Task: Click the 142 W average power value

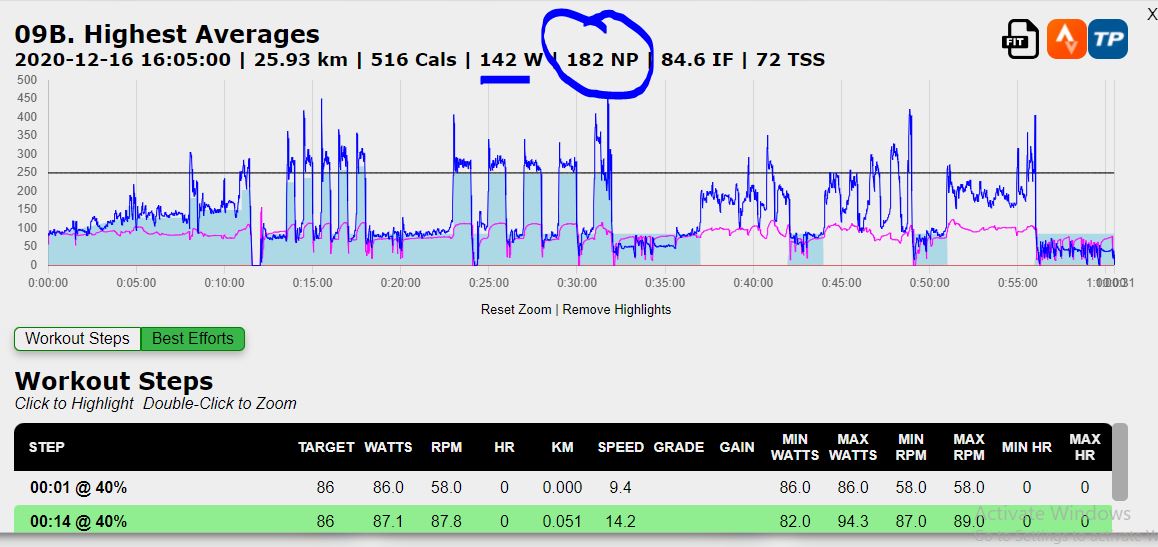Action: (x=511, y=60)
